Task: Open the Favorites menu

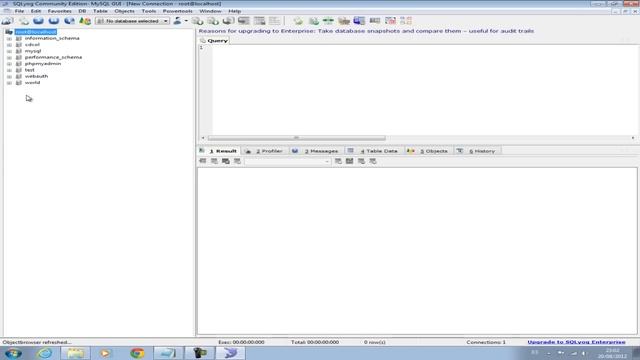Action: 60,11
